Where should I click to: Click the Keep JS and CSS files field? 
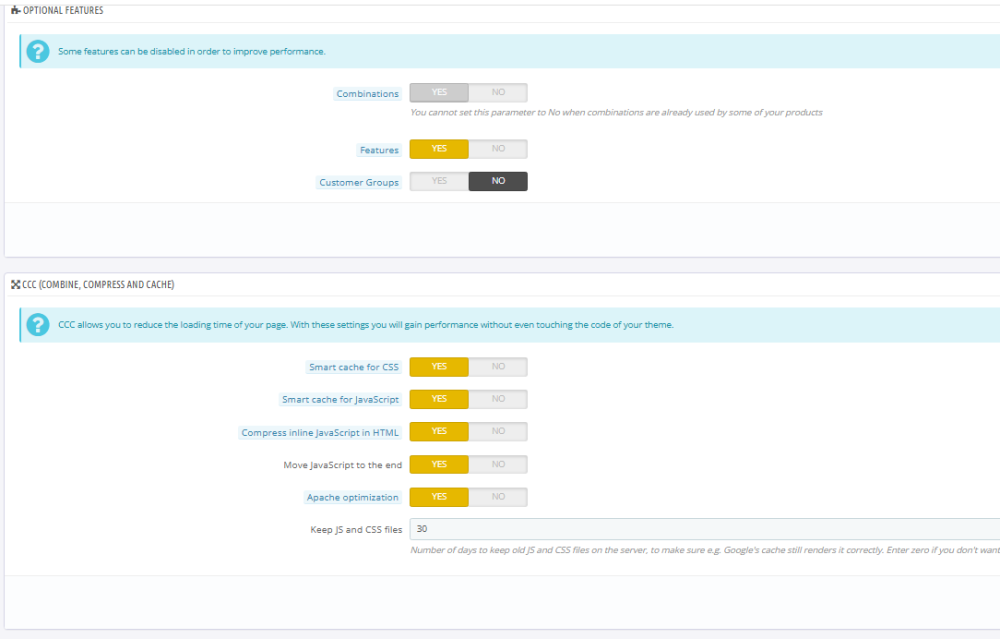tap(700, 529)
